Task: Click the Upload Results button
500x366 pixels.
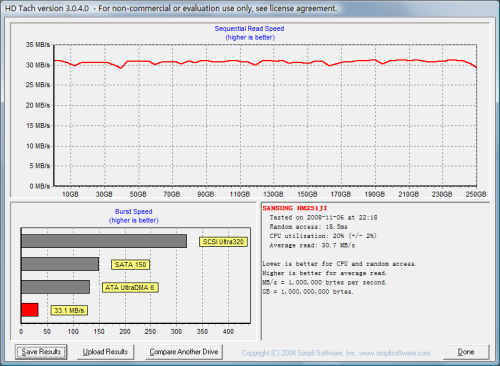Action: click(x=105, y=352)
